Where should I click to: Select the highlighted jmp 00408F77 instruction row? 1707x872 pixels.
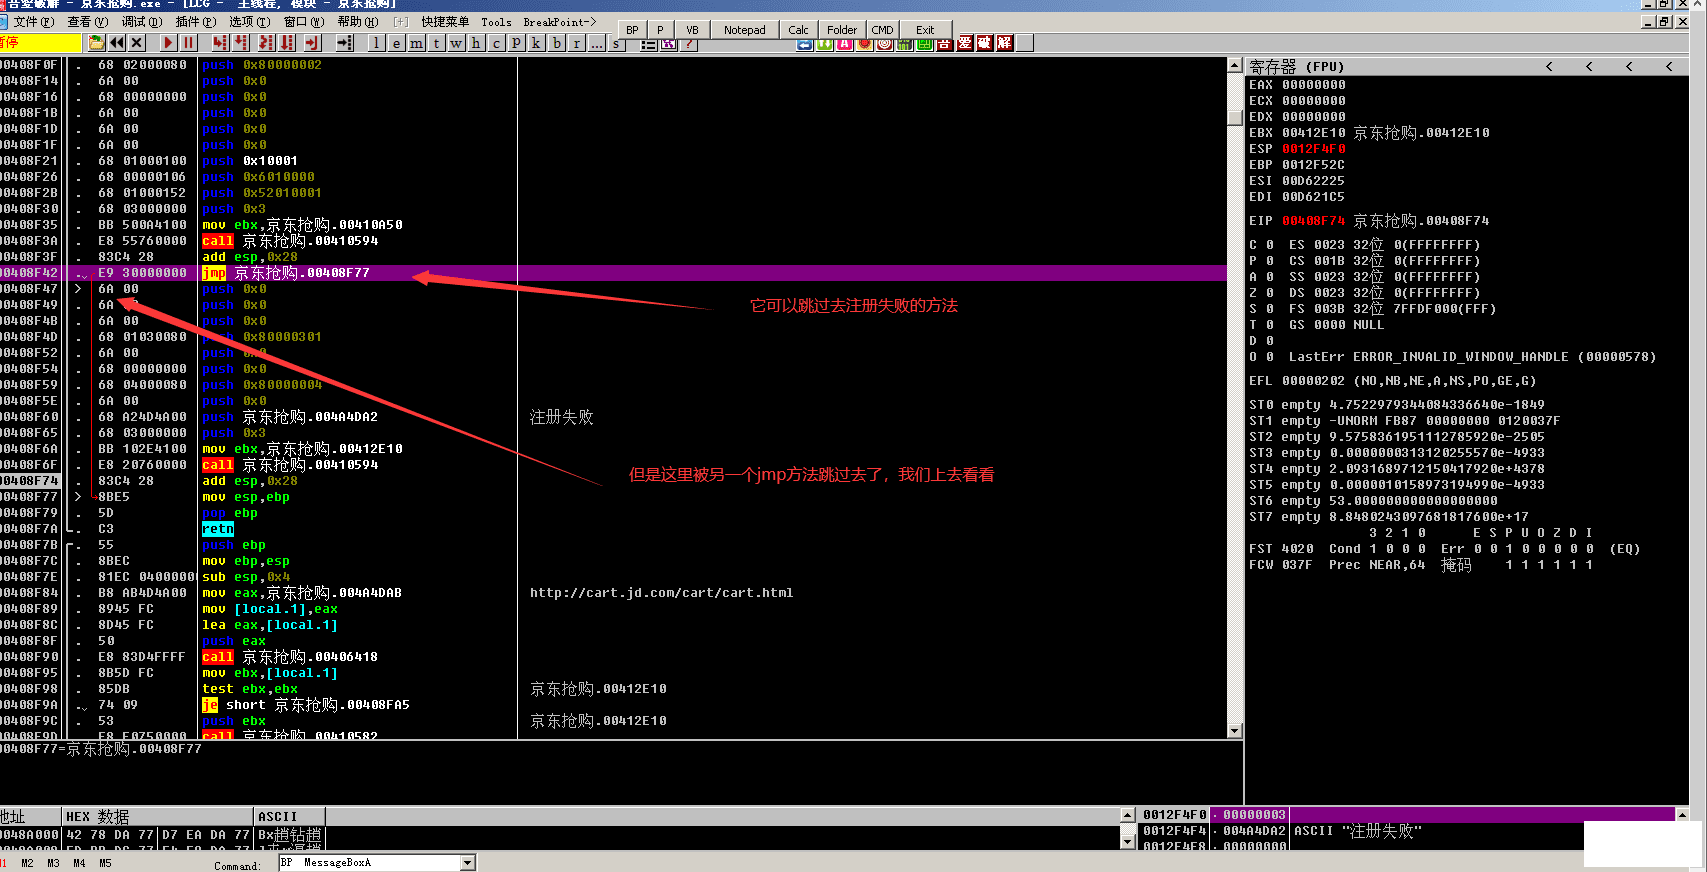(x=613, y=273)
